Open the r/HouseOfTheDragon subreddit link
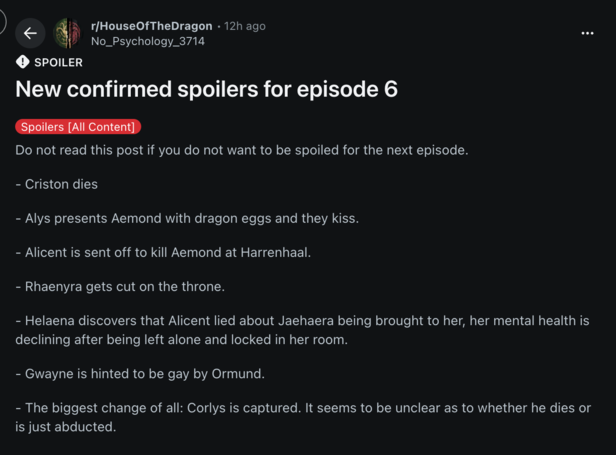Viewport: 616px width, 455px height. point(152,26)
